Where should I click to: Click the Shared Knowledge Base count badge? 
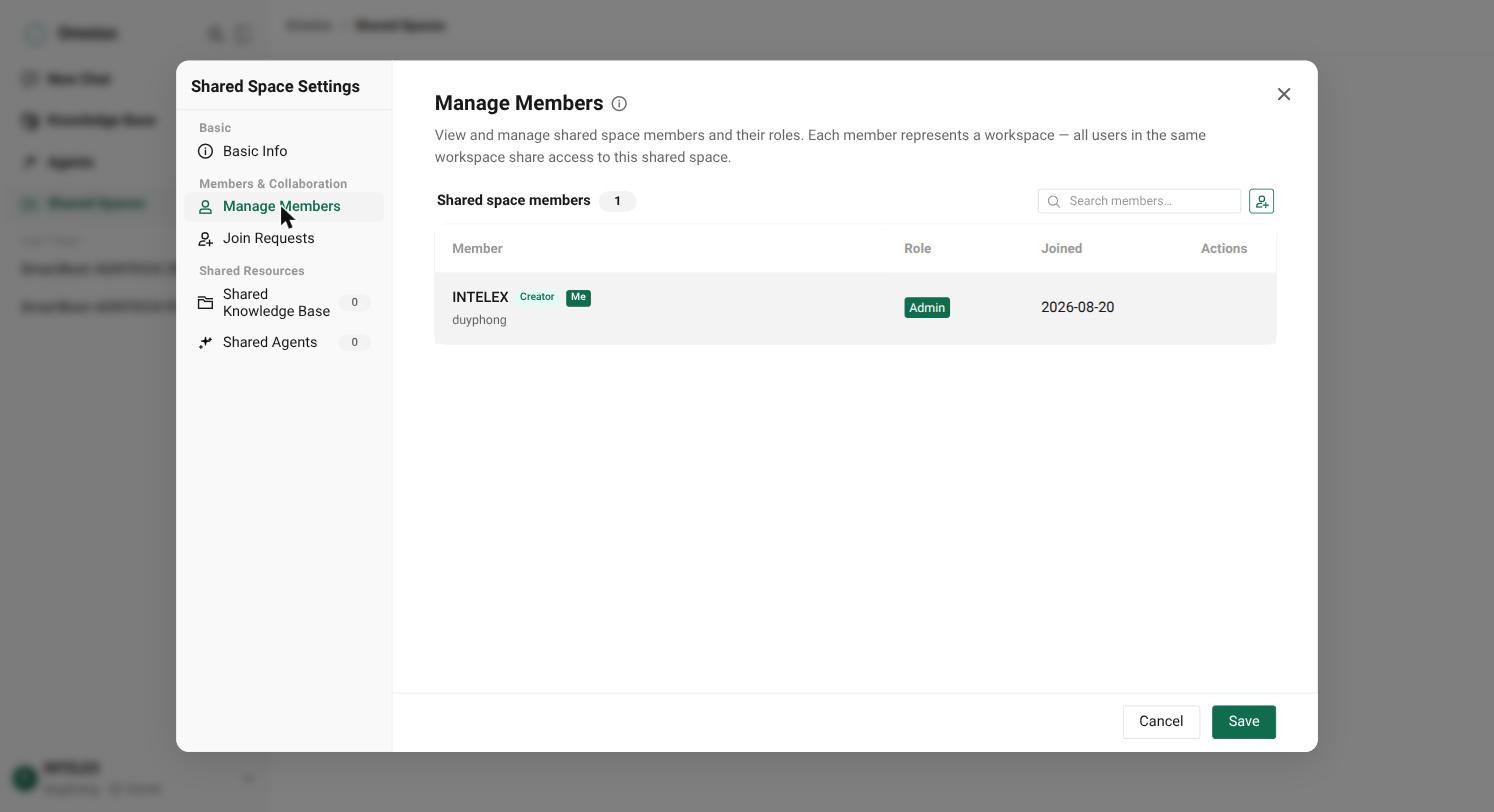tap(354, 302)
